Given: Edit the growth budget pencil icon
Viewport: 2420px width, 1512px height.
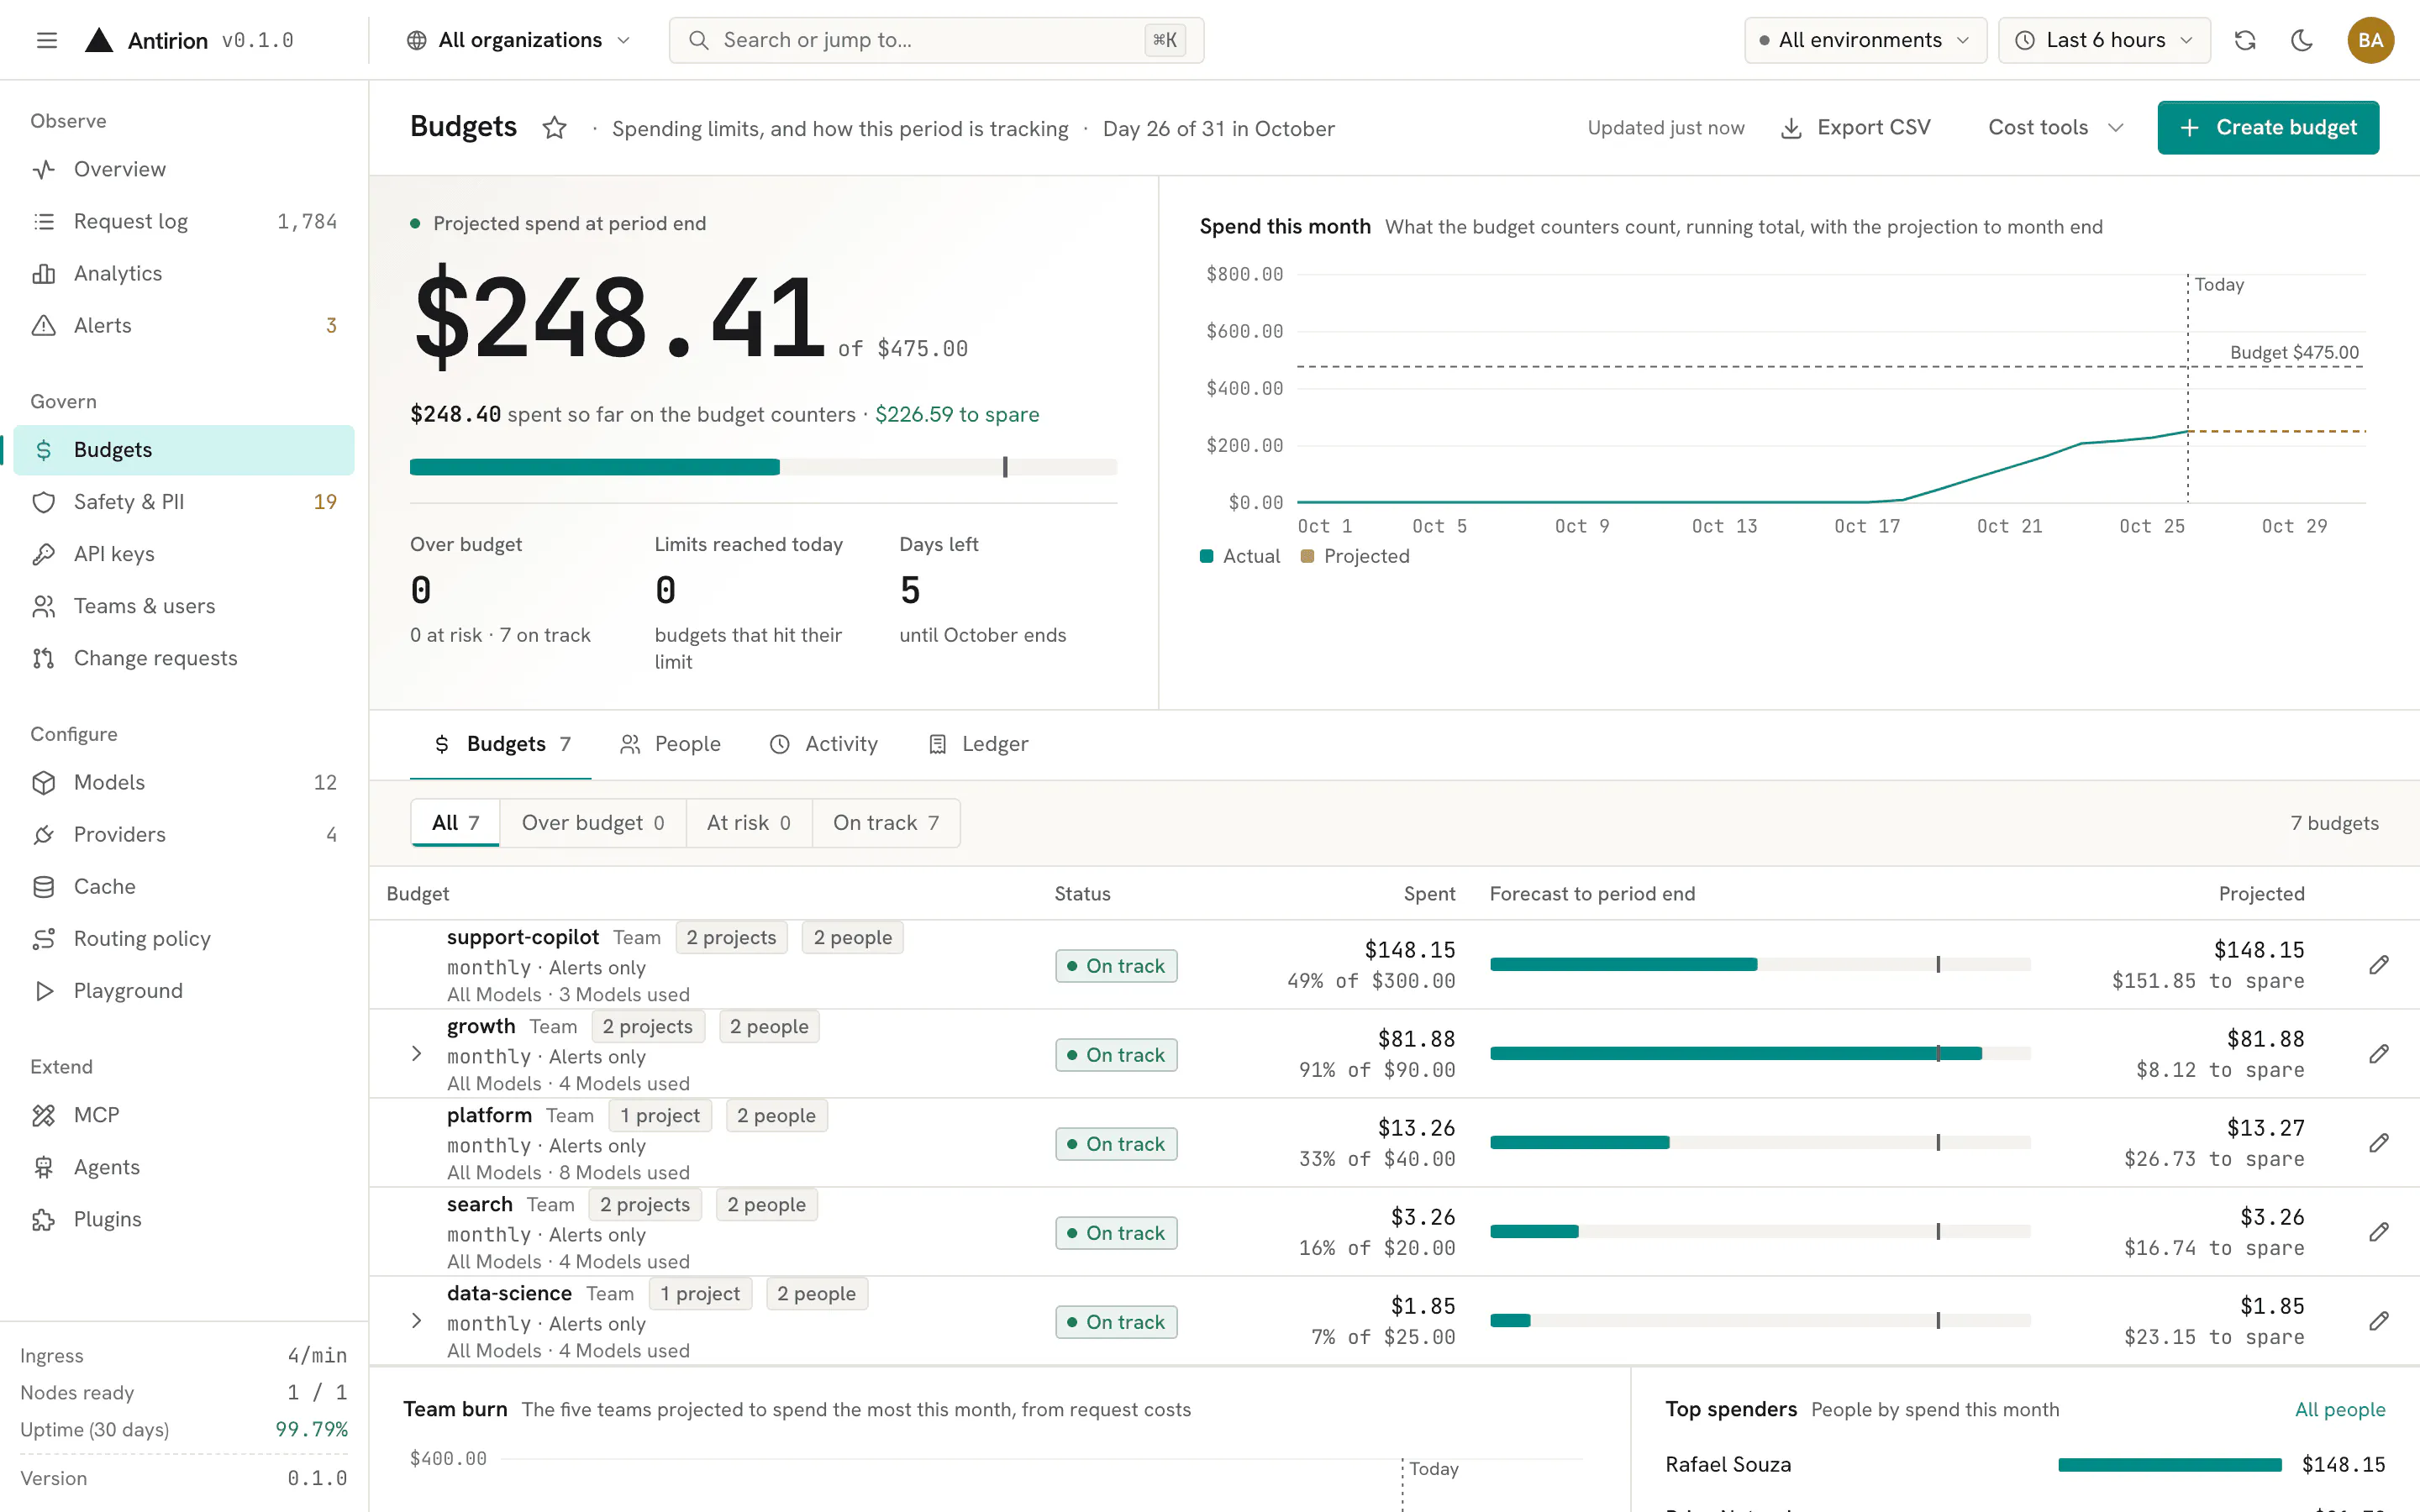Looking at the screenshot, I should 2379,1054.
